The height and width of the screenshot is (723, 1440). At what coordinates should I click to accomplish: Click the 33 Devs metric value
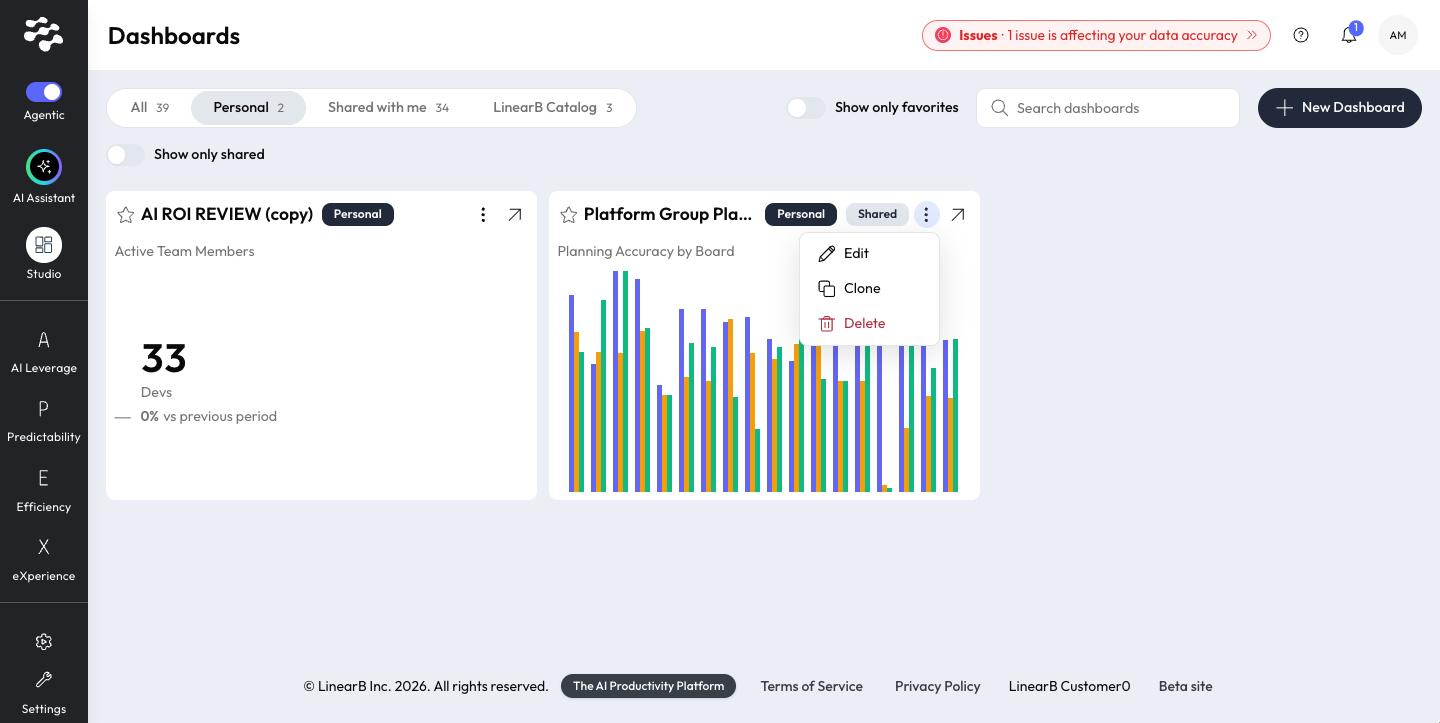pyautogui.click(x=164, y=358)
